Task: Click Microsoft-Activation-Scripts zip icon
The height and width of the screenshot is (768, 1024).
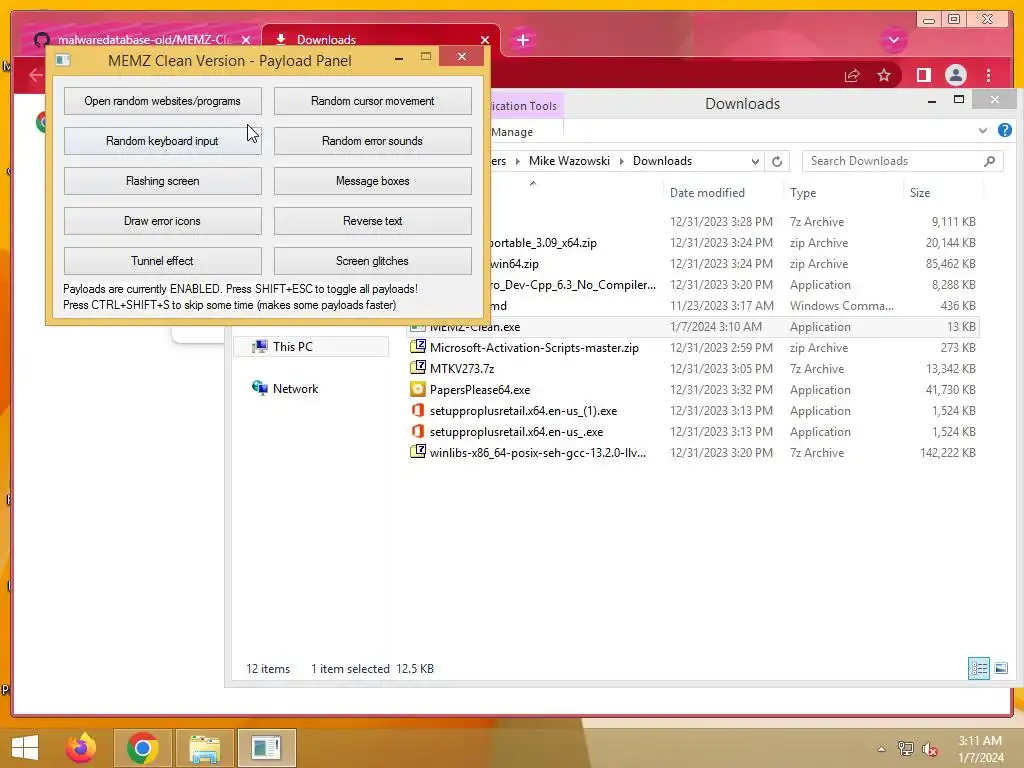Action: (417, 347)
